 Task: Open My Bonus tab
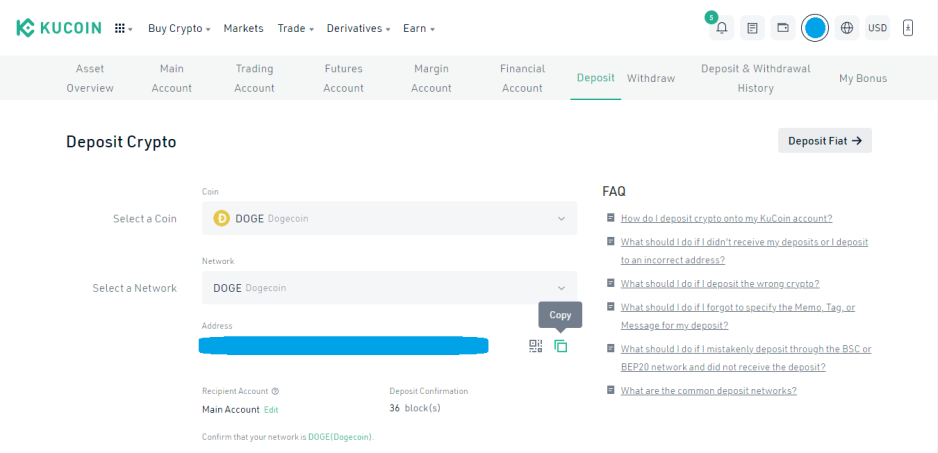pos(863,78)
